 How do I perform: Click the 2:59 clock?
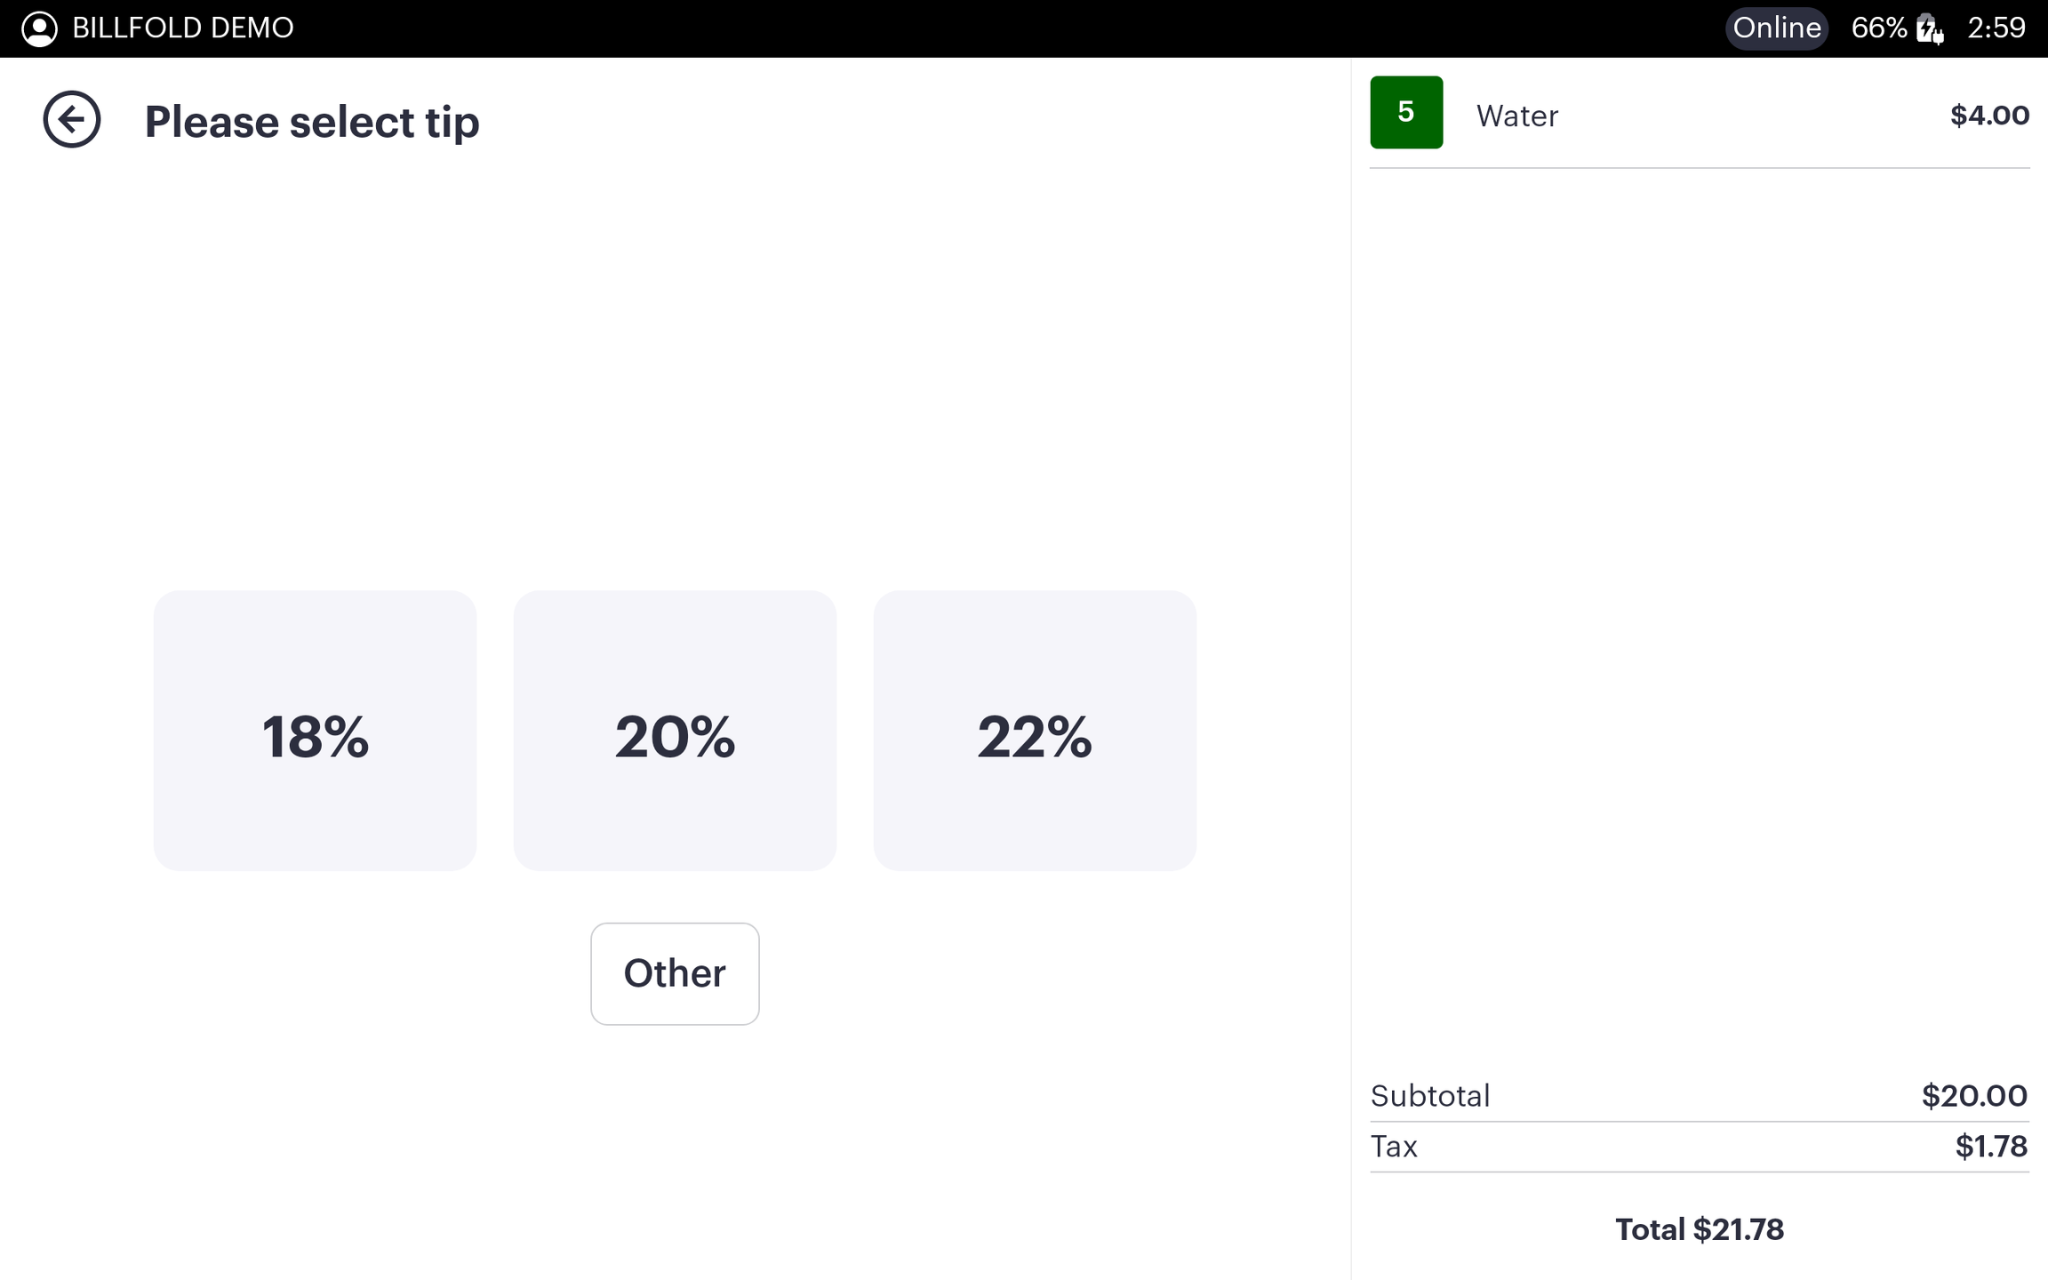click(1996, 28)
